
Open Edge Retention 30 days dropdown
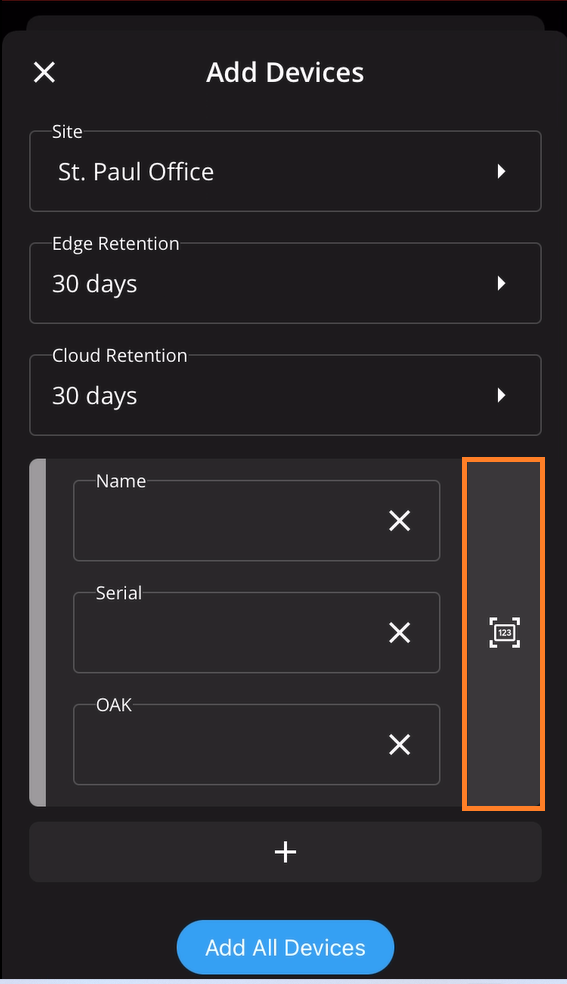pyautogui.click(x=285, y=283)
